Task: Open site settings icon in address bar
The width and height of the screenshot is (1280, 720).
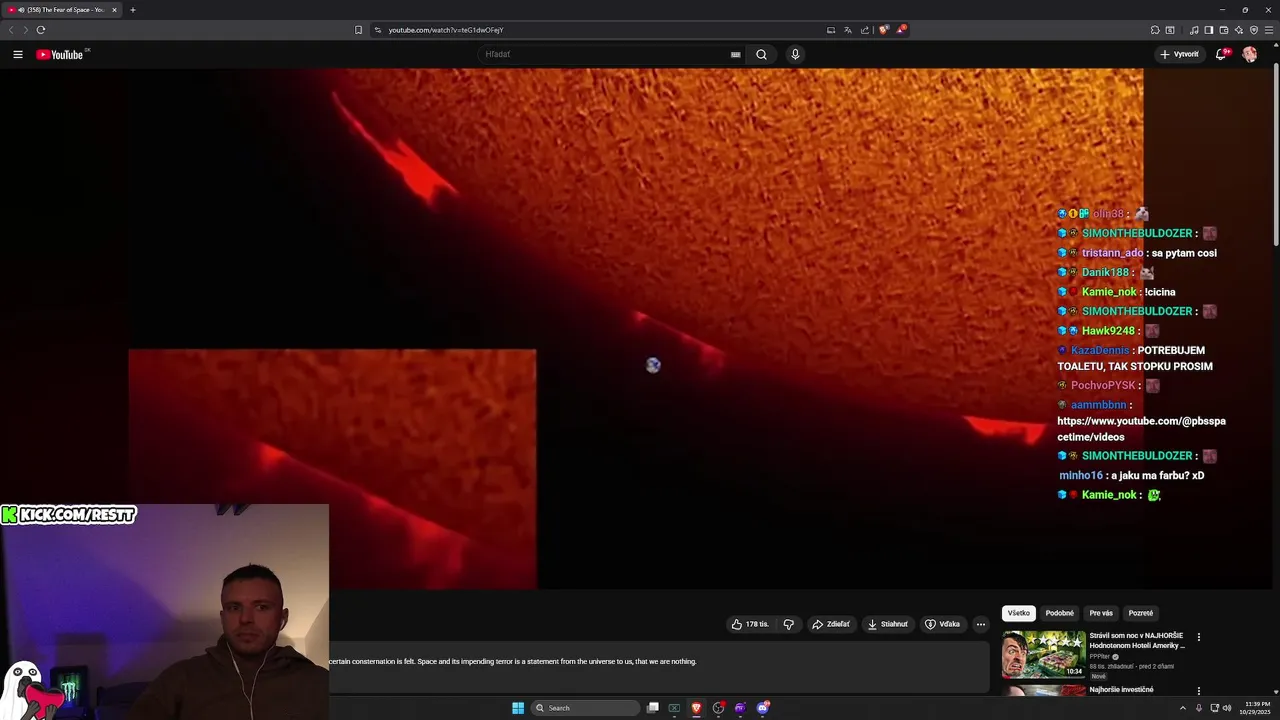Action: tap(378, 30)
